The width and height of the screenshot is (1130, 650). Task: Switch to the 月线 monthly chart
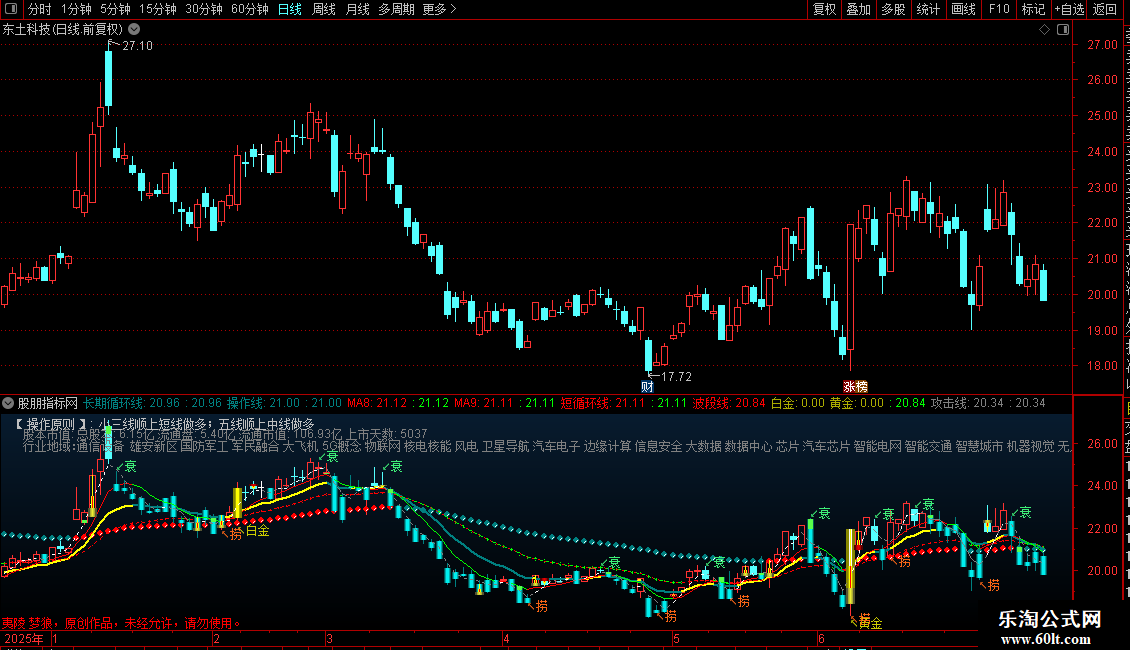click(x=357, y=9)
